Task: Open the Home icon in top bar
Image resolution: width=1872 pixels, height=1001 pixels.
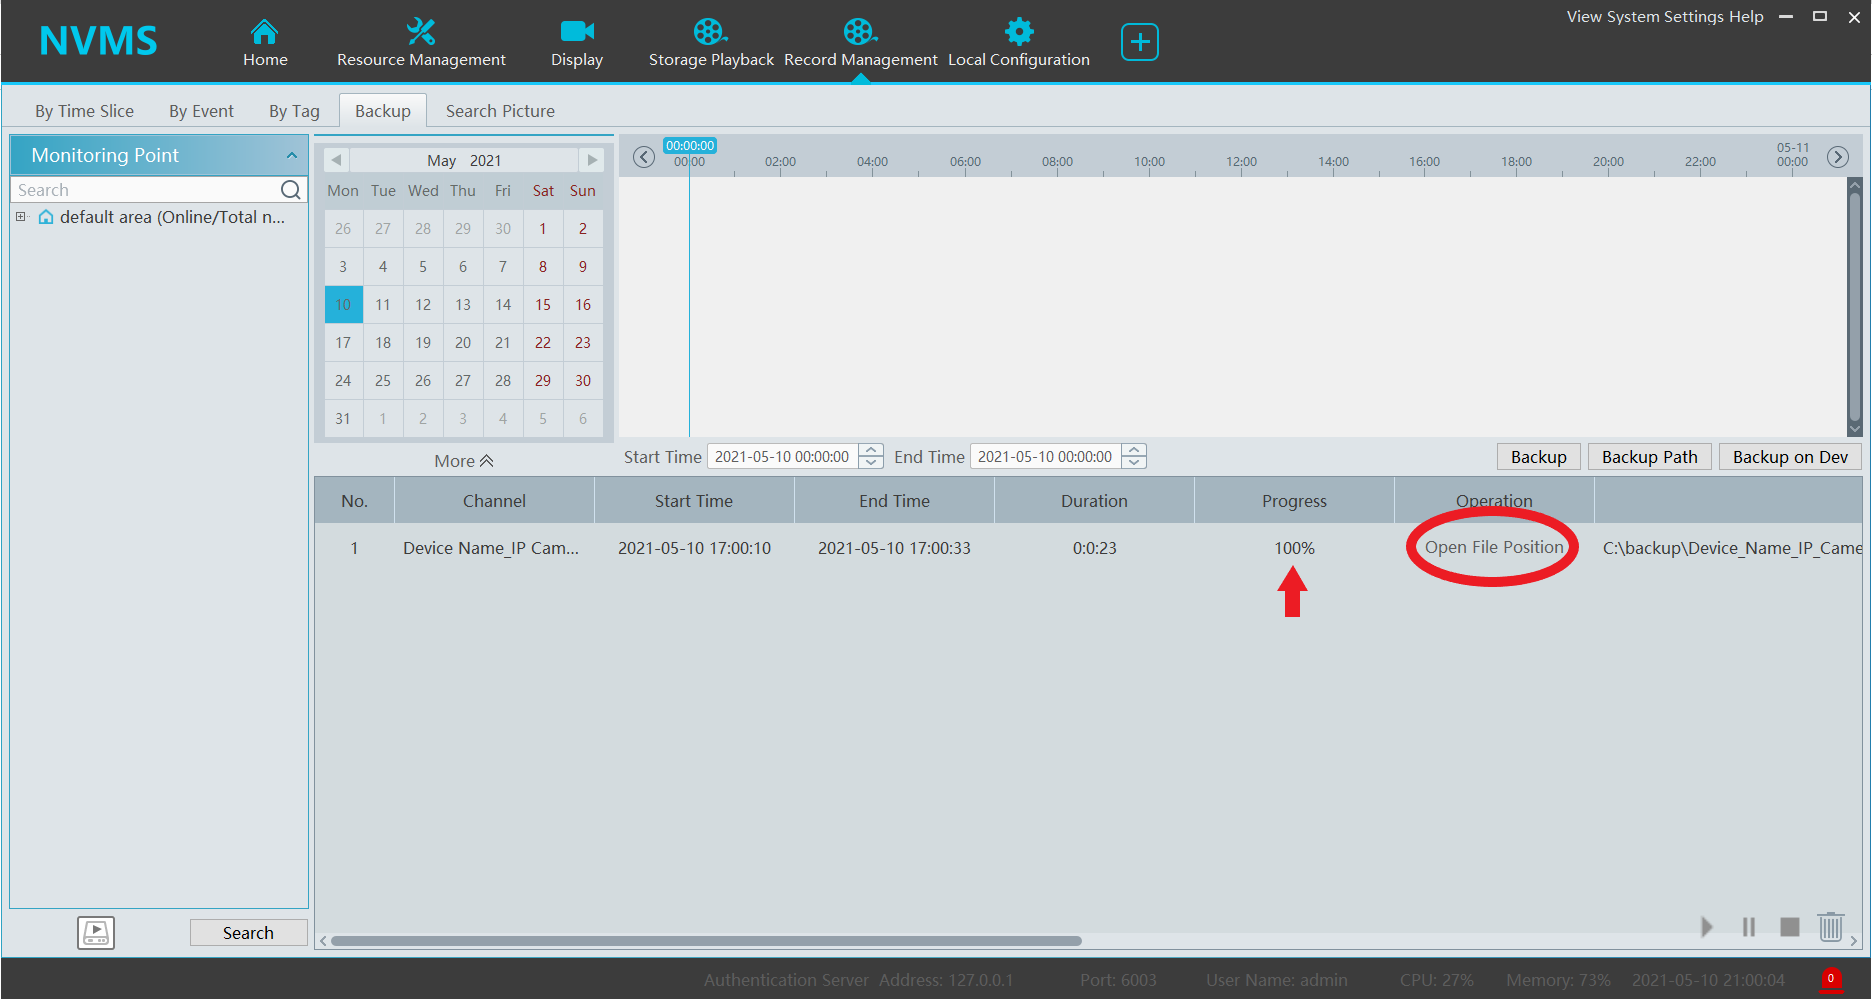Action: coord(264,33)
